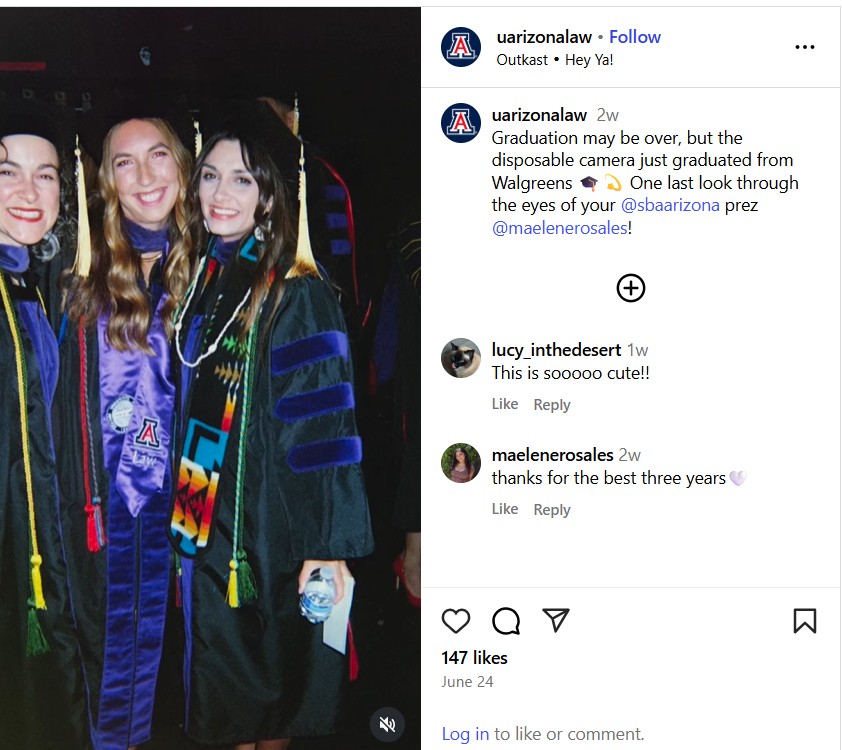Follow the uarizonalaw account

(x=635, y=37)
